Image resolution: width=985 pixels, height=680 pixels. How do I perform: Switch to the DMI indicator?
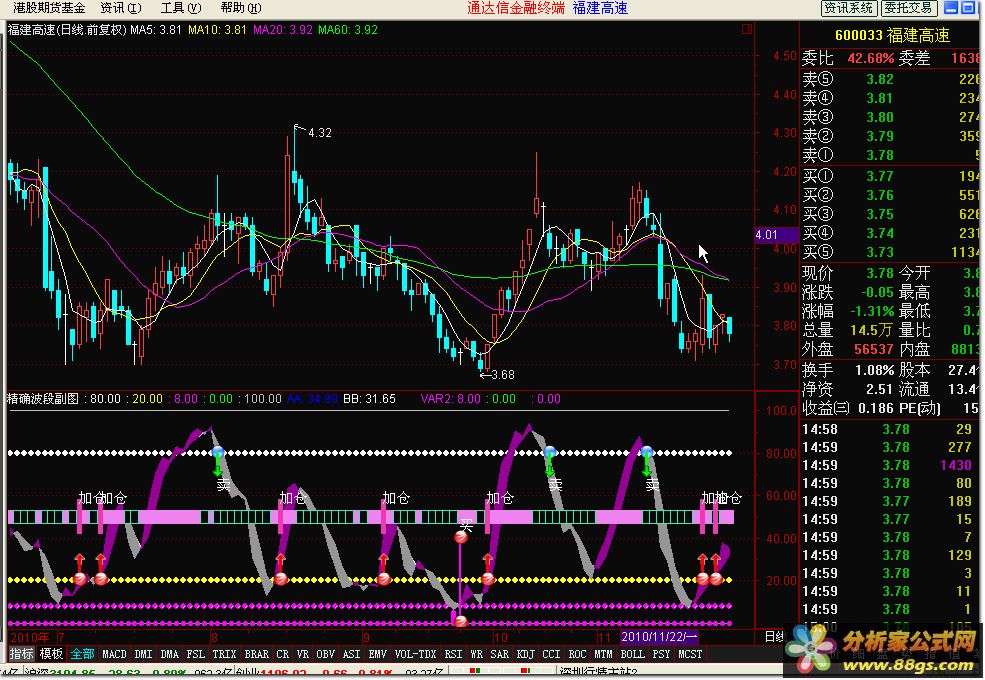144,654
